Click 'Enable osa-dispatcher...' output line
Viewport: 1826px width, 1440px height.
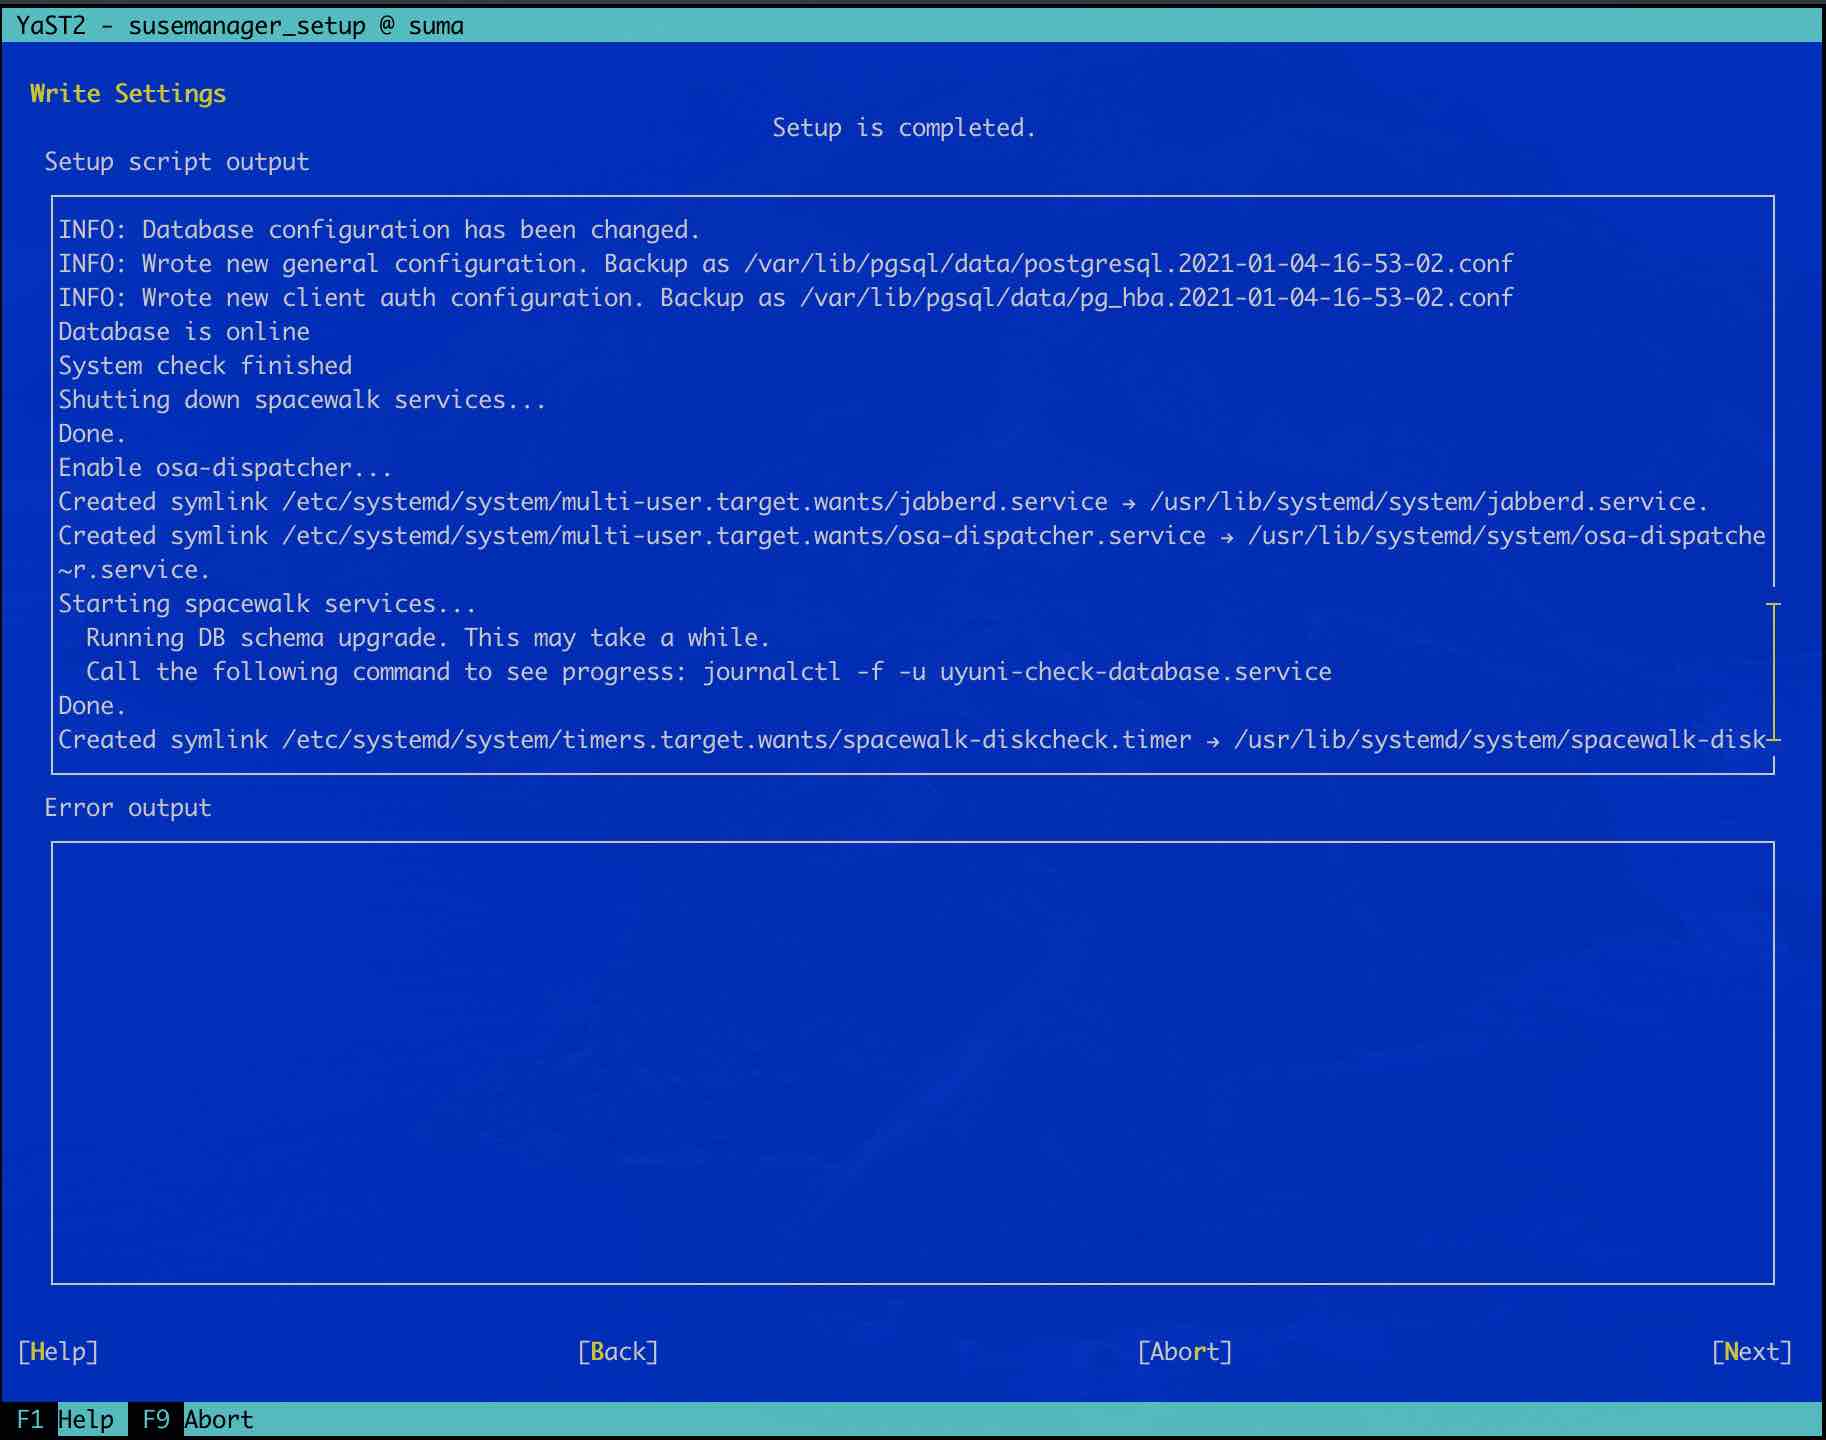(x=225, y=467)
